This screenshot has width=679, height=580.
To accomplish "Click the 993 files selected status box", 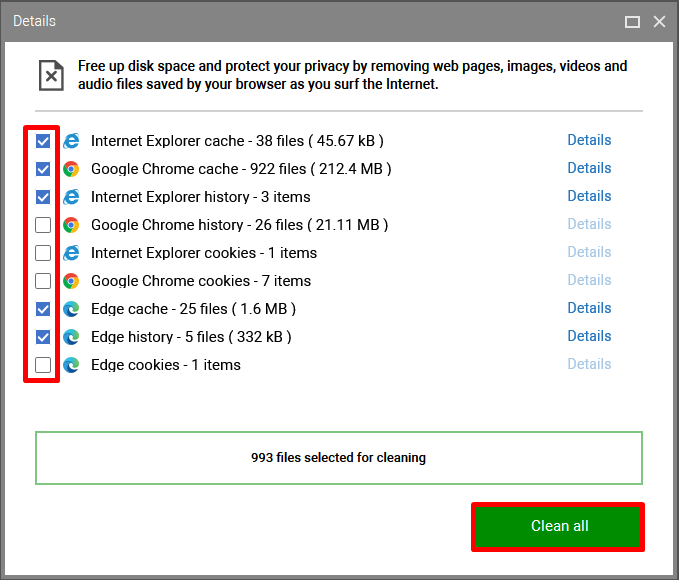I will click(339, 458).
